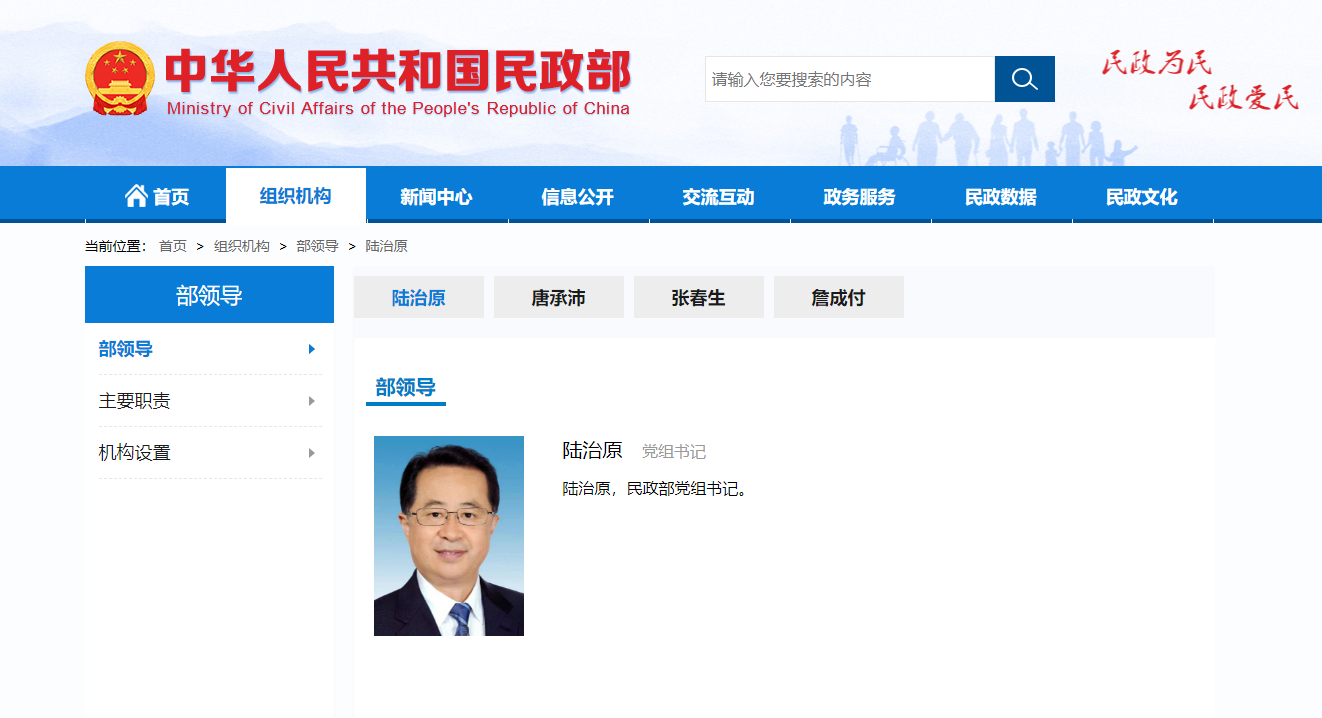Screen dimensions: 1322x718
Task: Open the 信息公开 section
Action: [578, 196]
